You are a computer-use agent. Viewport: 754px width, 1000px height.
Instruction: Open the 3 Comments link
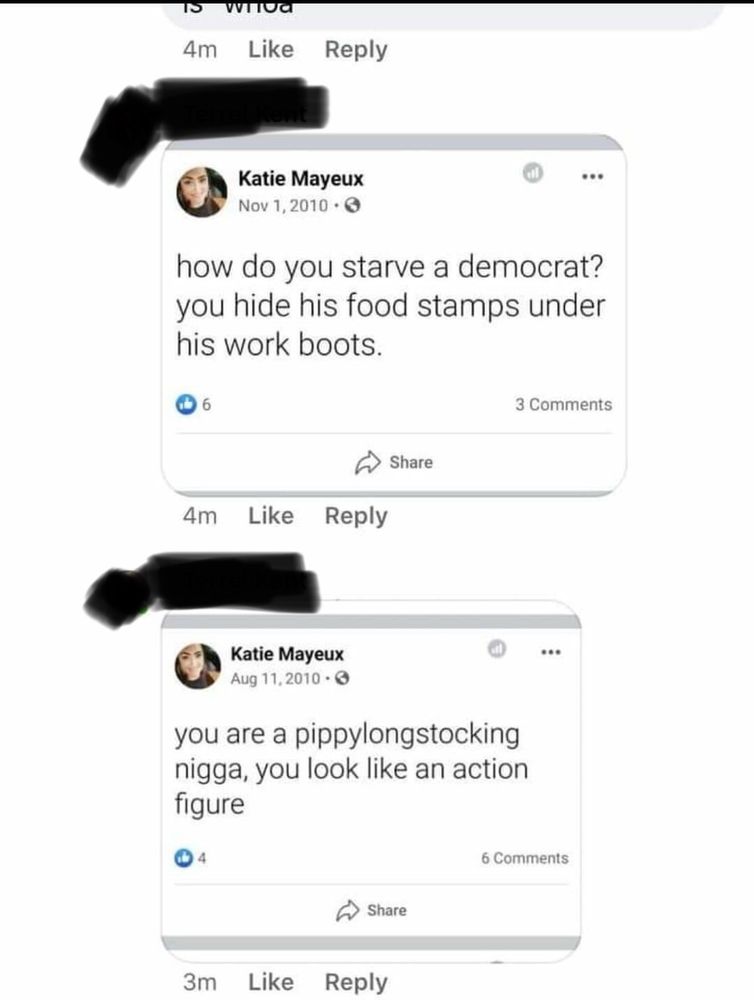tap(563, 405)
